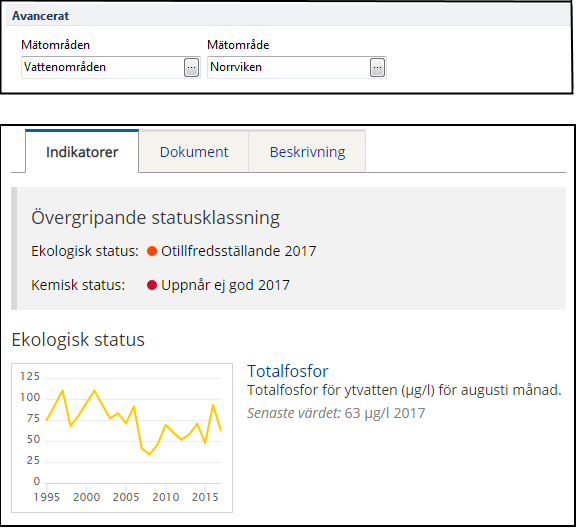This screenshot has width=578, height=530.
Task: Open the Beskrivning tab
Action: [x=307, y=151]
